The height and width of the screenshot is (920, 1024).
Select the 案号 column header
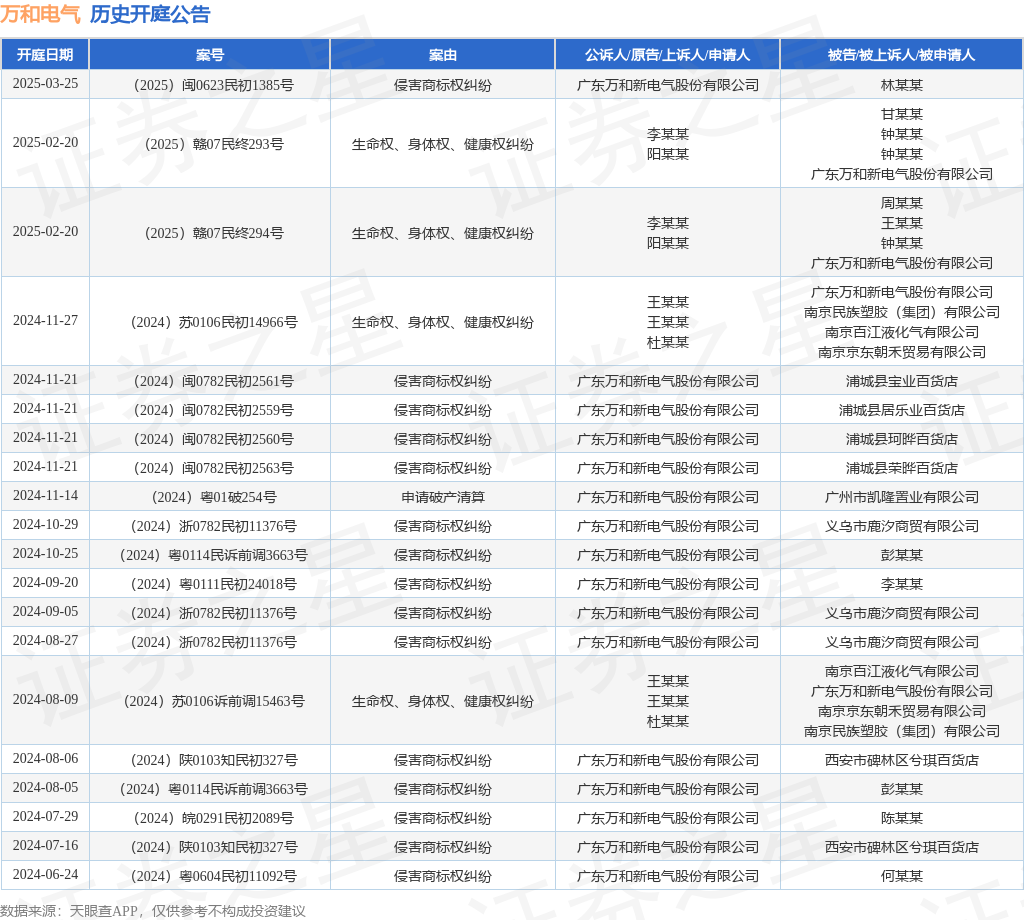point(210,55)
